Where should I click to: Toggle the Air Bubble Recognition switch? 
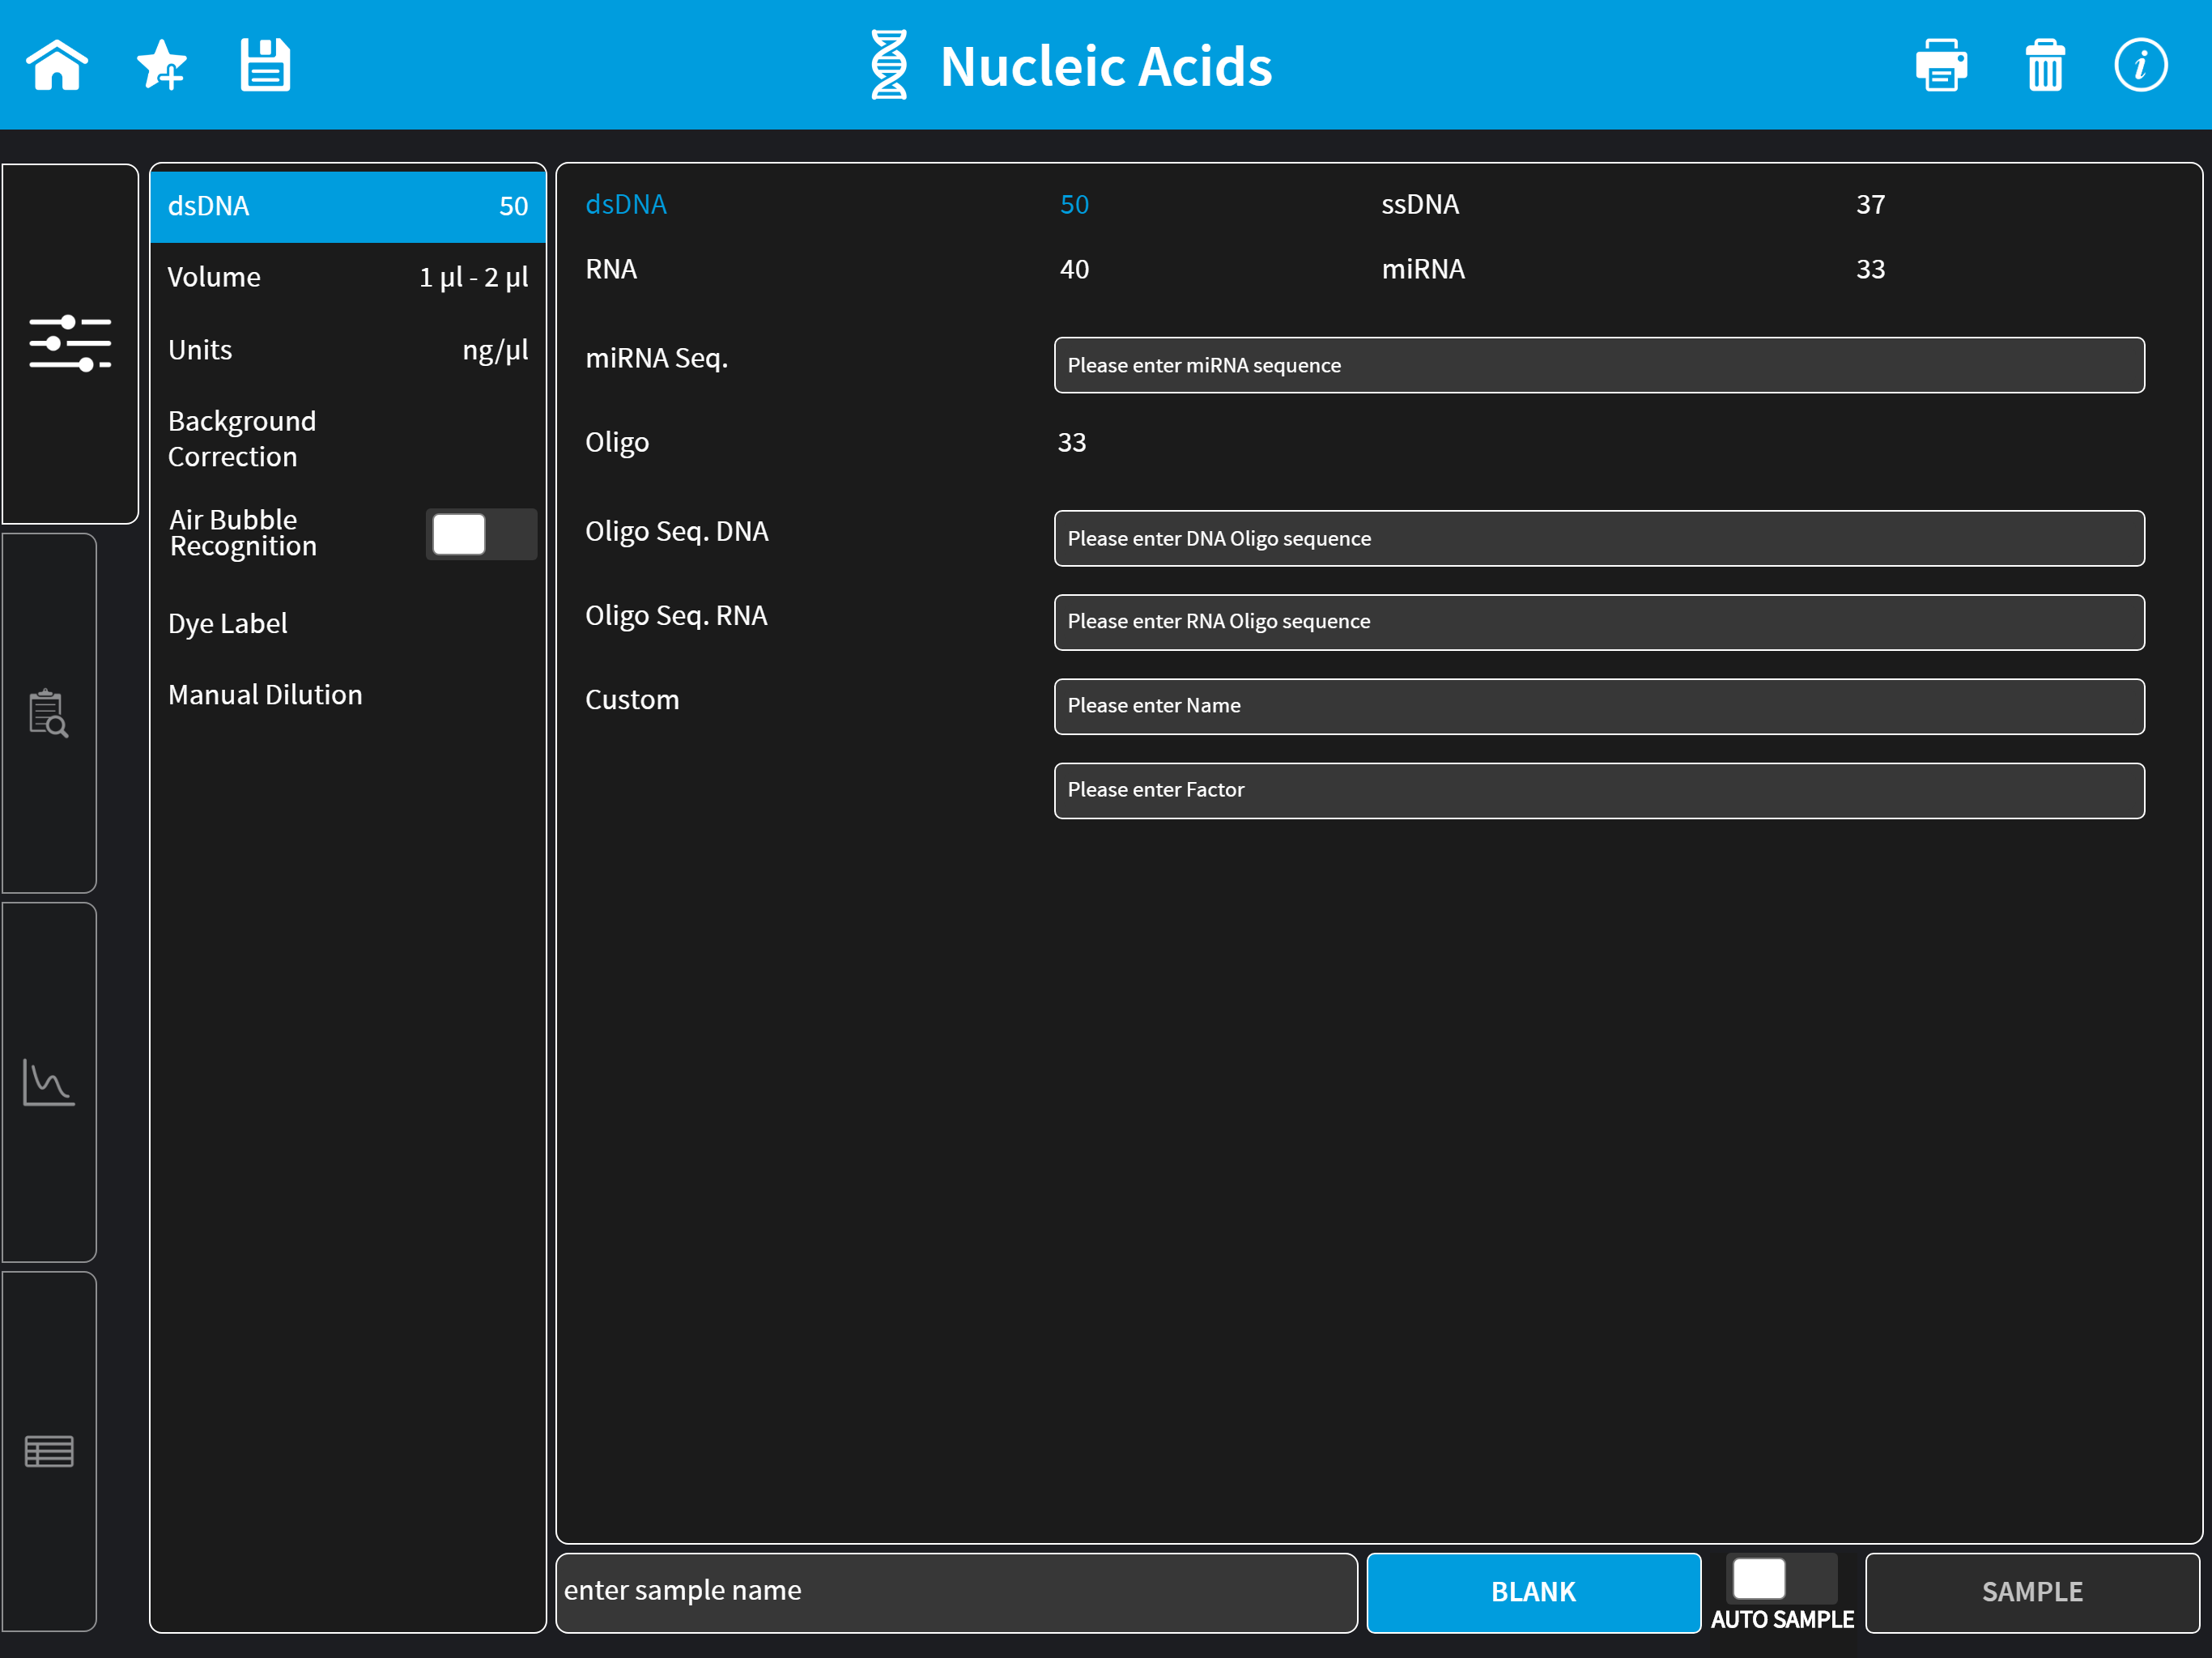[x=481, y=534]
